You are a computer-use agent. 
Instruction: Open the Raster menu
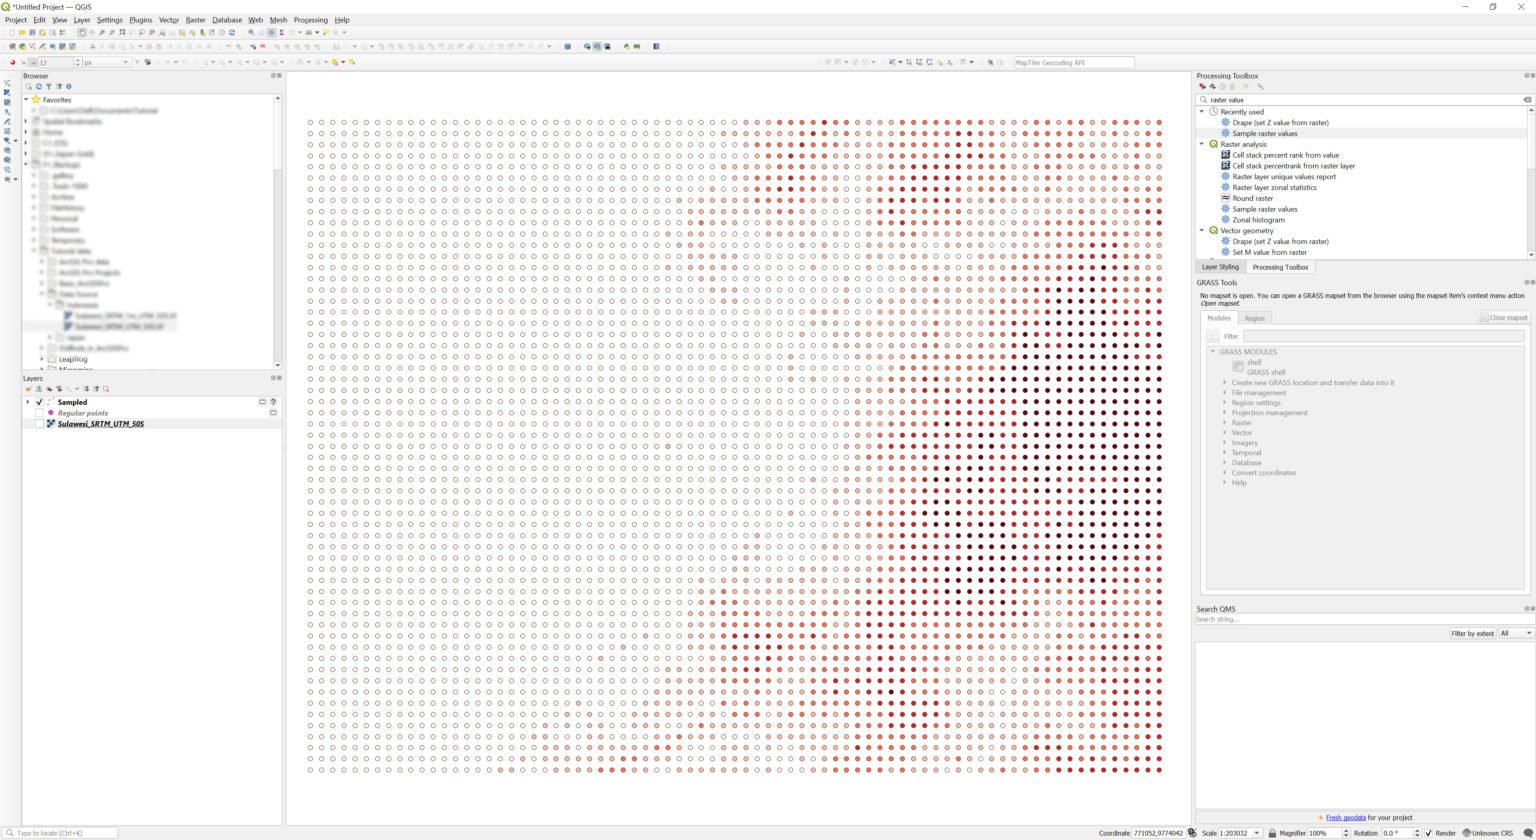click(x=195, y=20)
